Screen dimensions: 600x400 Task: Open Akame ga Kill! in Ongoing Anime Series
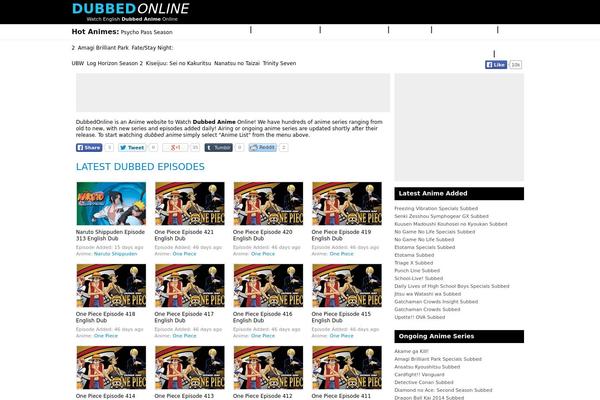pos(411,351)
